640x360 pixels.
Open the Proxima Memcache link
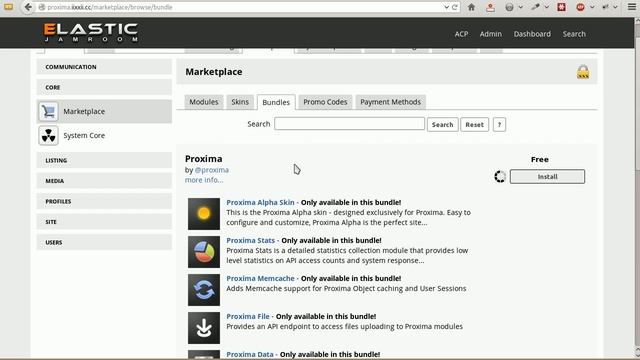point(260,278)
